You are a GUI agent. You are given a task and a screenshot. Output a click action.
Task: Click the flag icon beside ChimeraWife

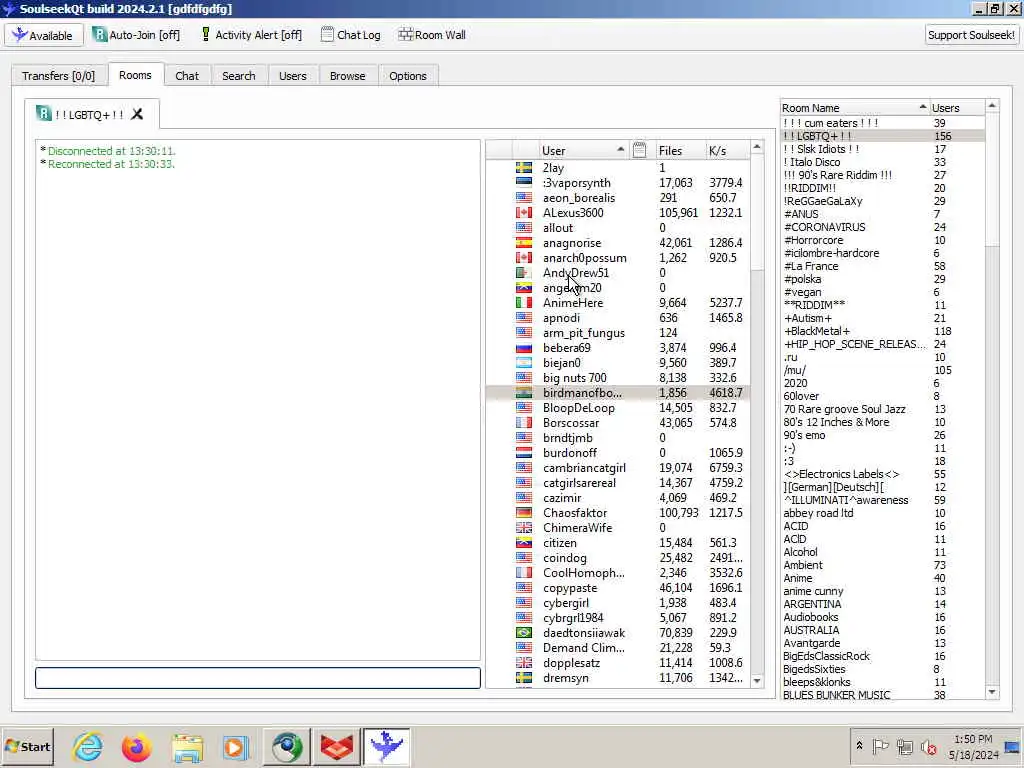click(x=524, y=528)
